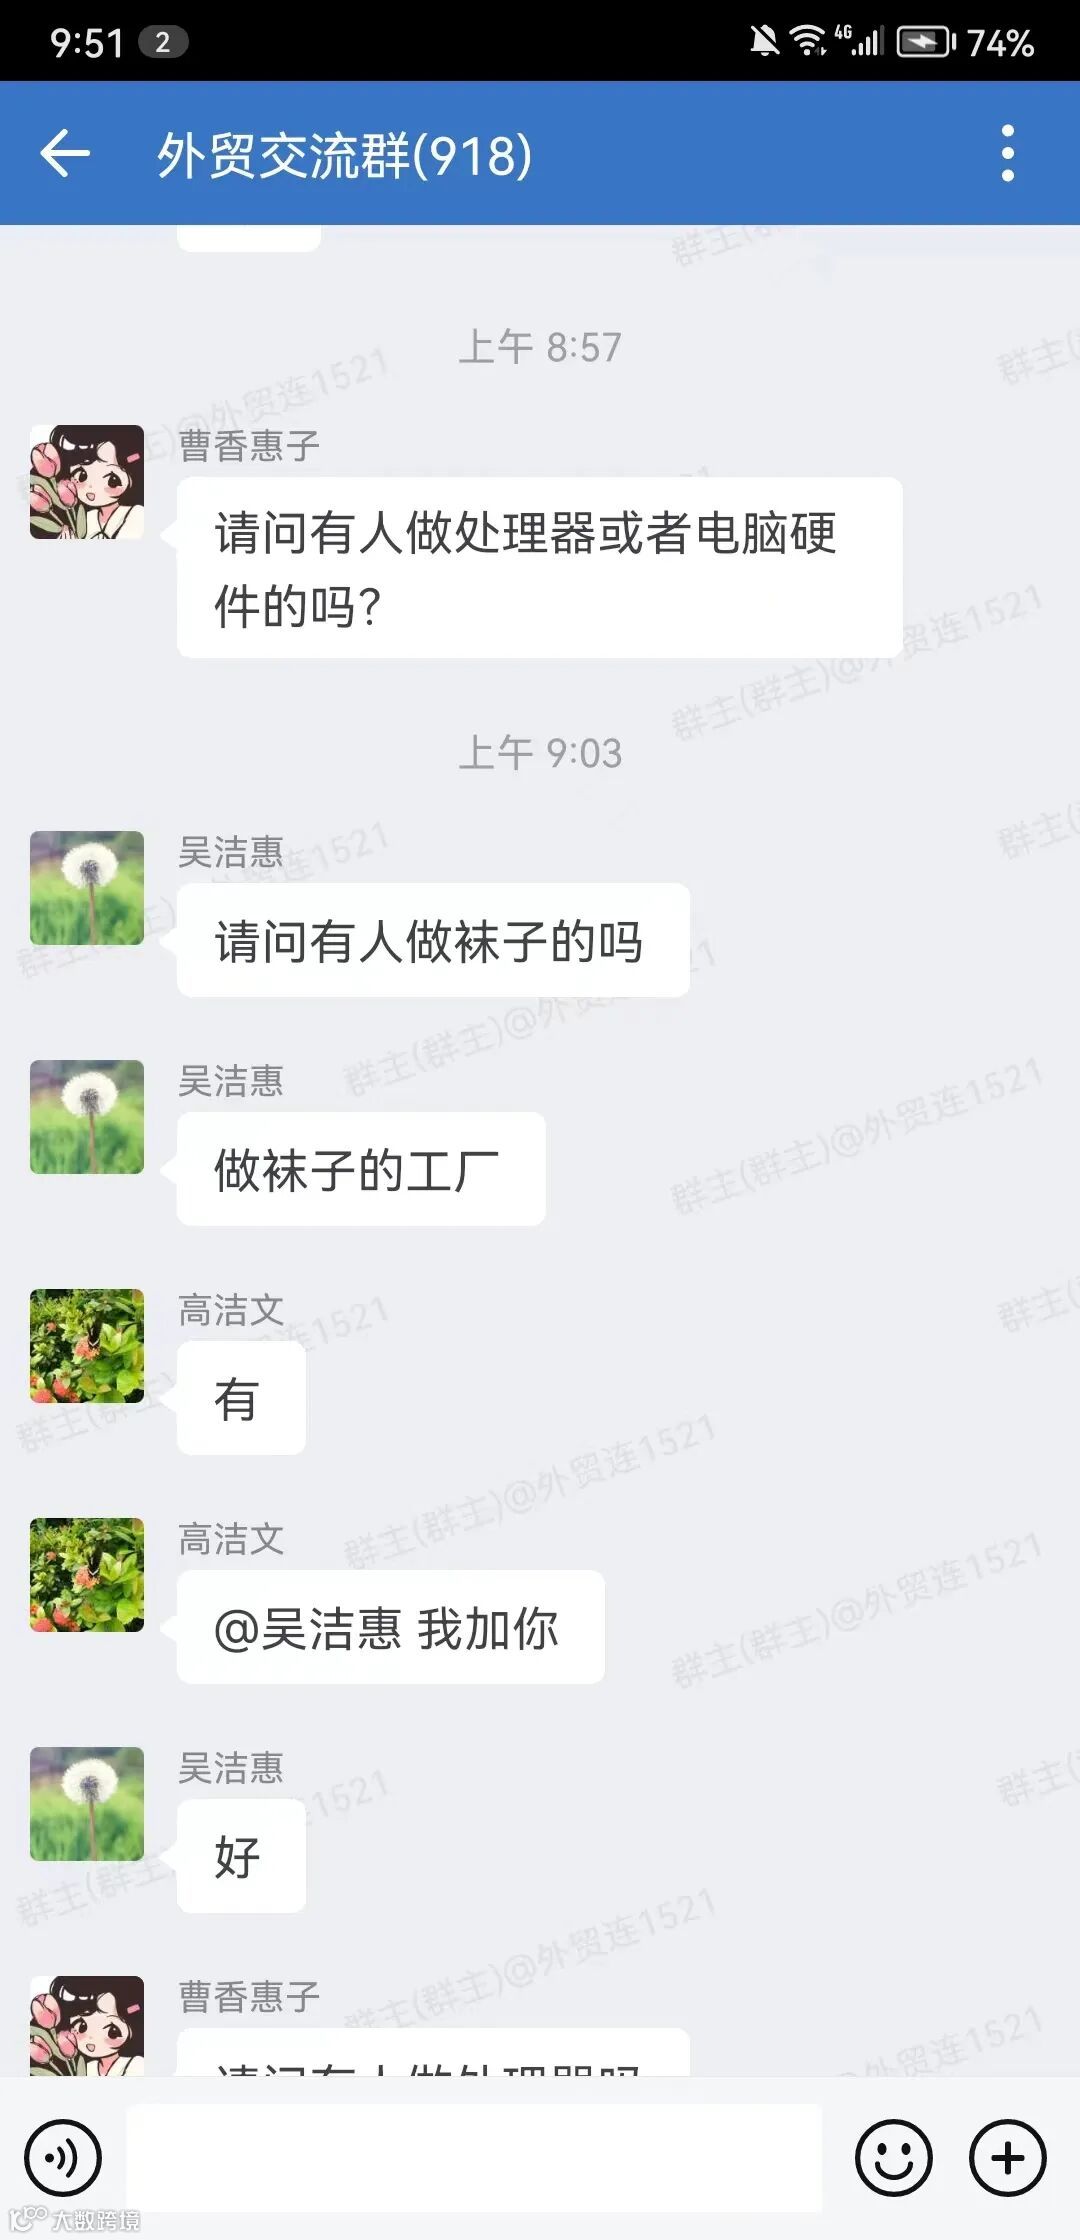Tap the Wi-Fi signal status icon
Image resolution: width=1080 pixels, height=2240 pixels.
coord(808,42)
